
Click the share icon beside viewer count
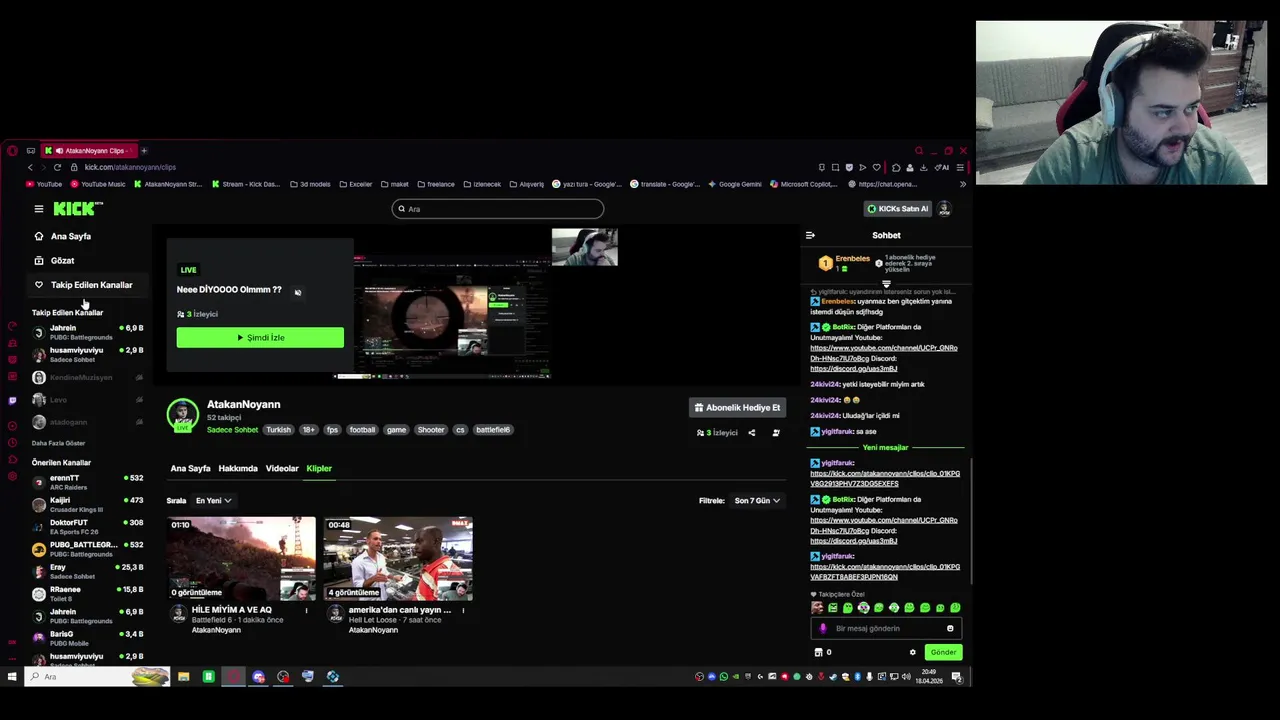[751, 433]
